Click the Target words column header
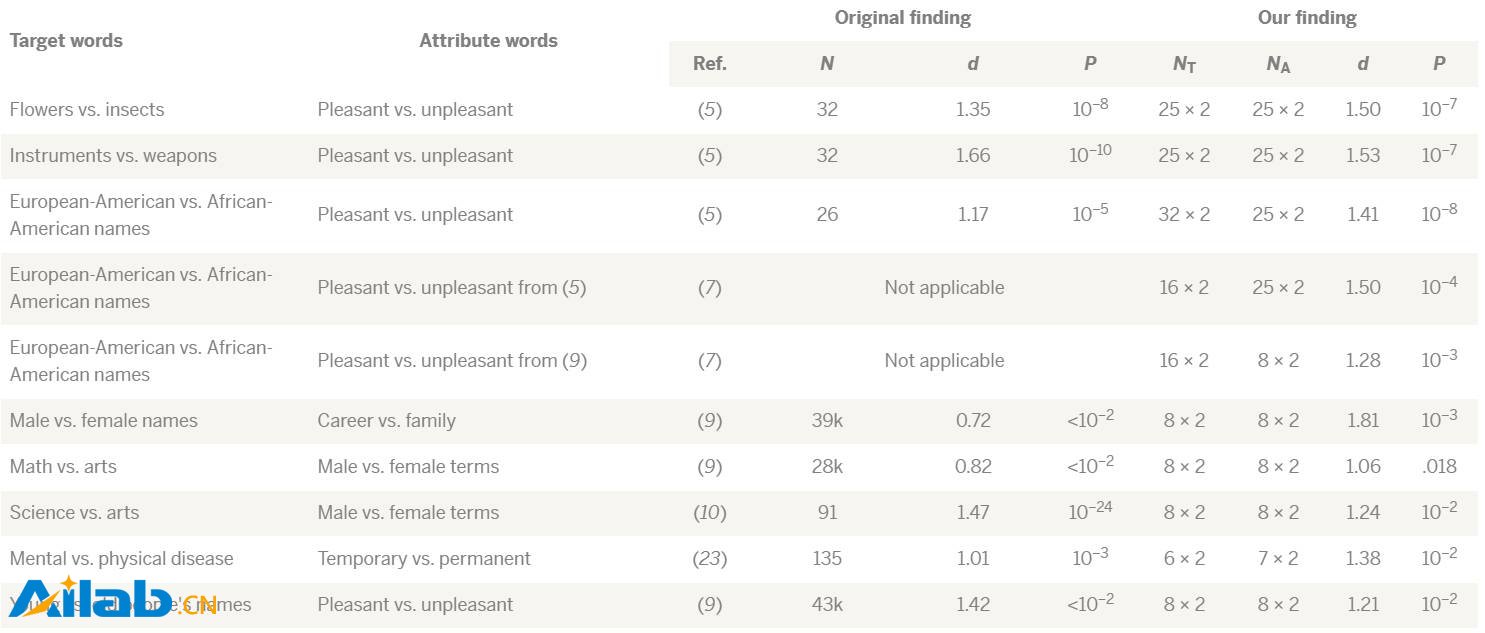The width and height of the screenshot is (1485, 633). click(x=66, y=41)
